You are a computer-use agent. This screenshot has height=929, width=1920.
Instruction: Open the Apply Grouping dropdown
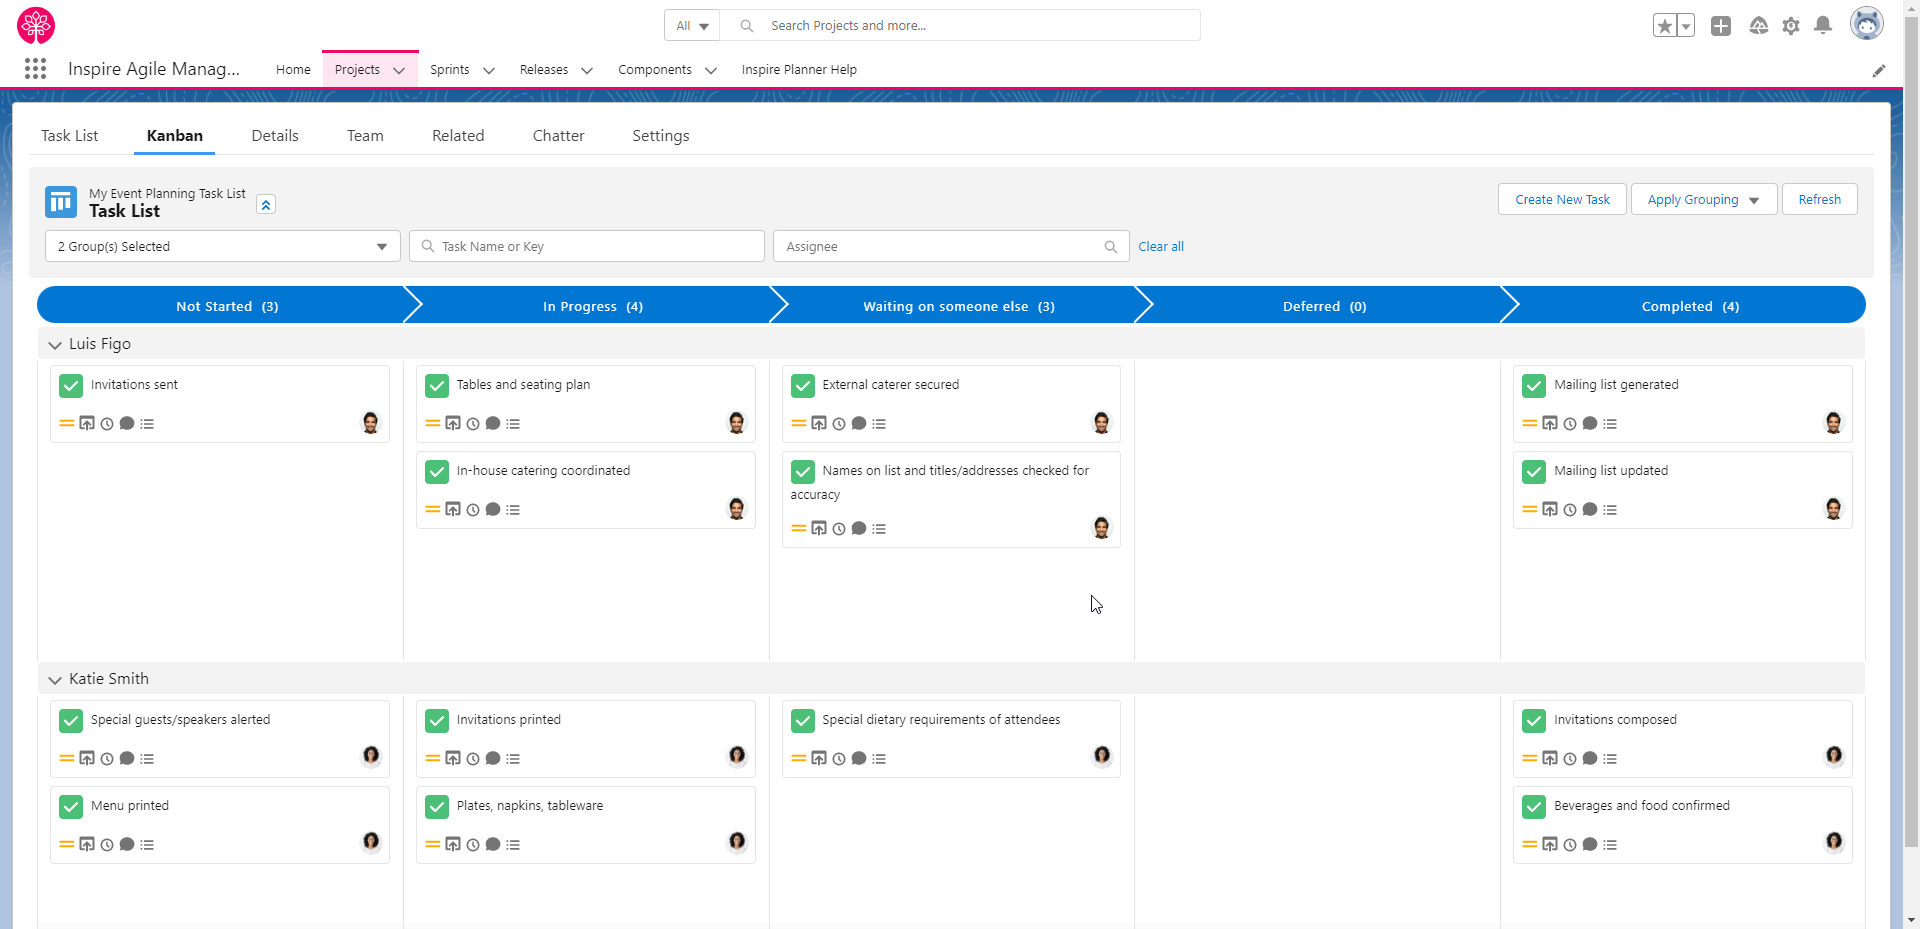(1703, 200)
